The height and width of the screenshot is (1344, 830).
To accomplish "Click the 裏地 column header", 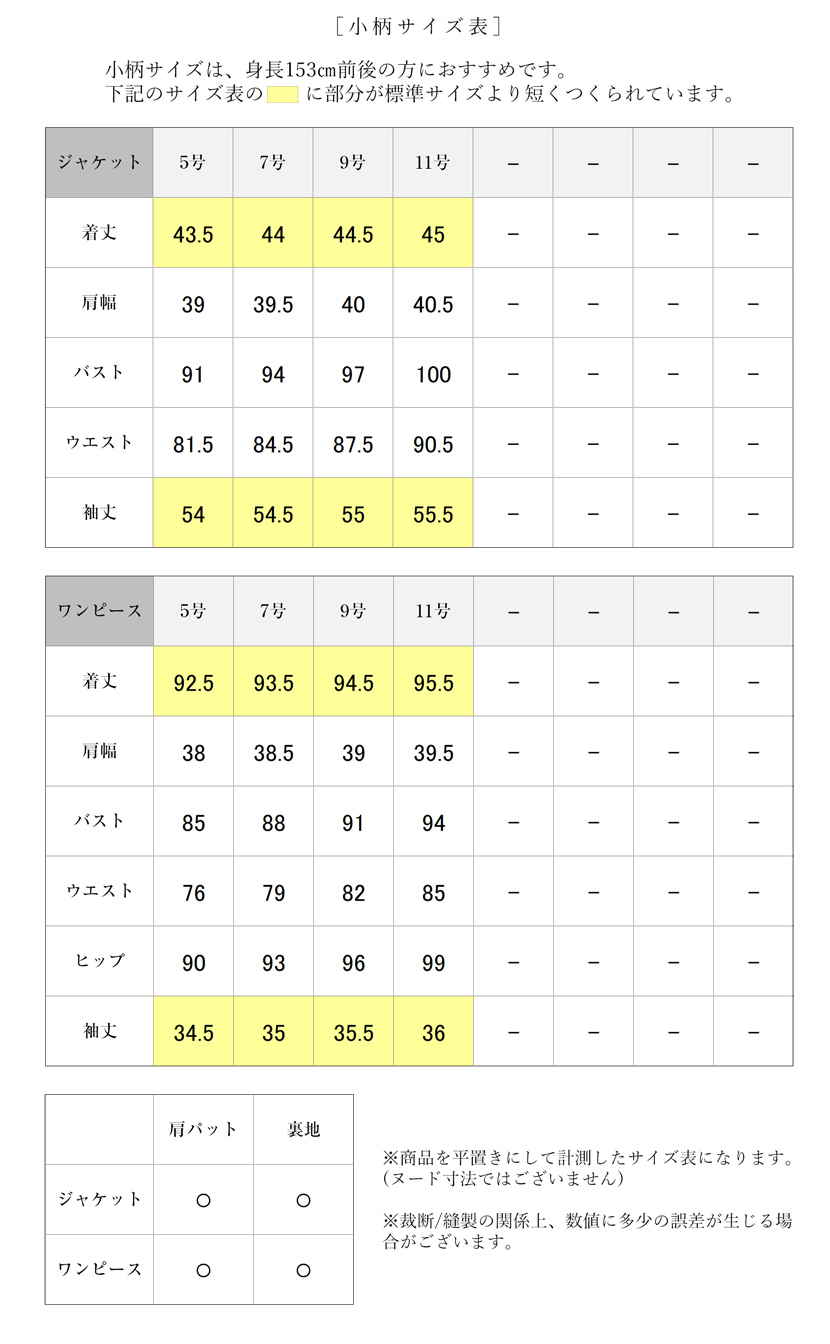I will point(303,1130).
